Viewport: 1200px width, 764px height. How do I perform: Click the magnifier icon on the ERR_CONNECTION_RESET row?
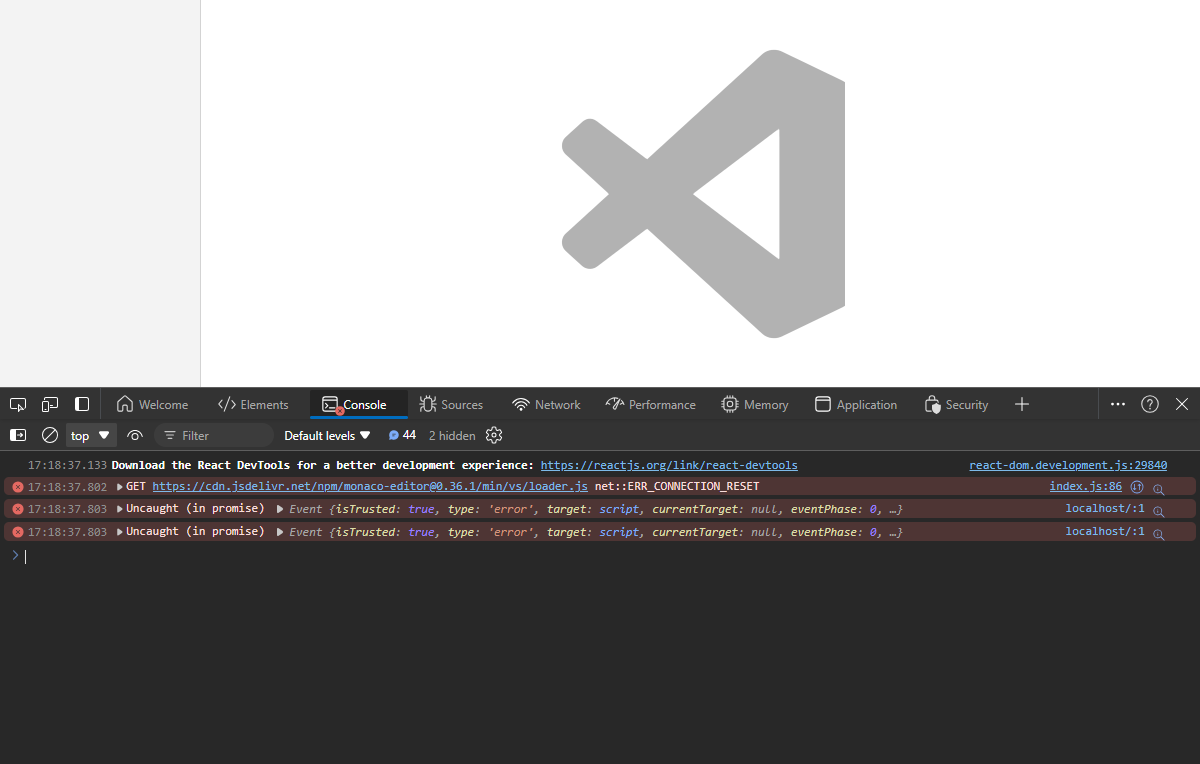click(1158, 489)
